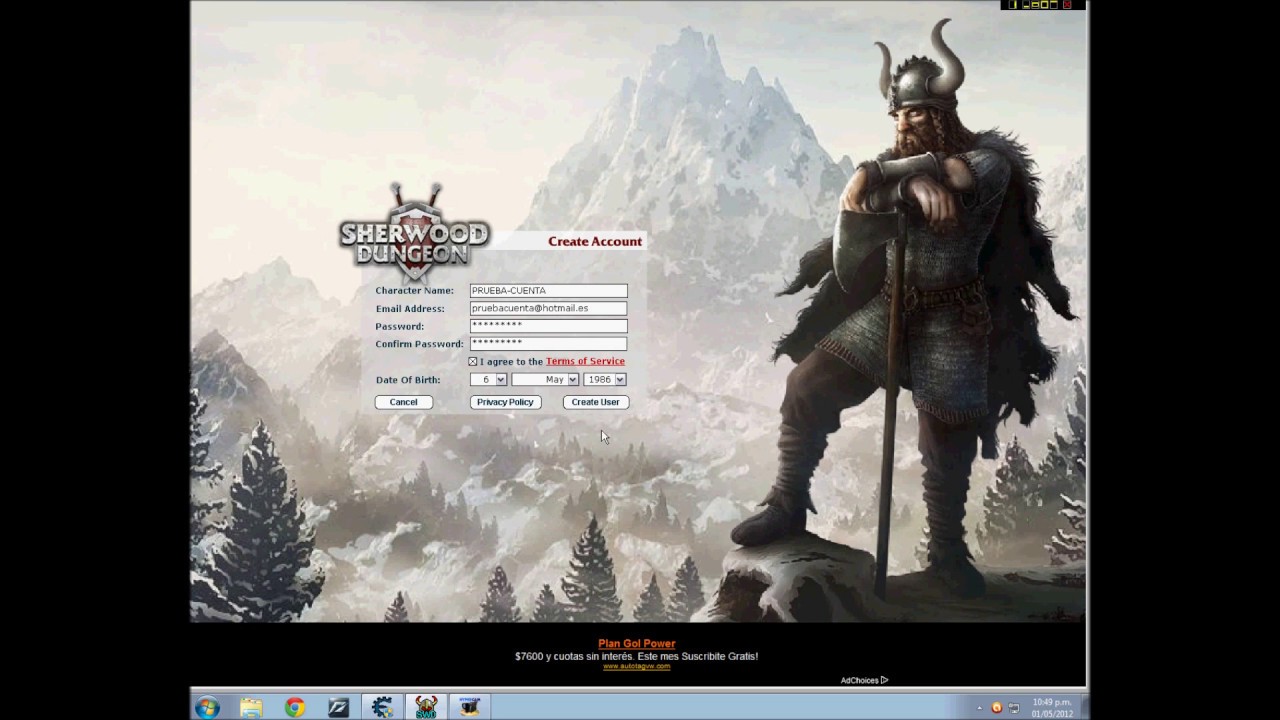
Task: Click the "Create Account" heading text
Action: coord(595,241)
